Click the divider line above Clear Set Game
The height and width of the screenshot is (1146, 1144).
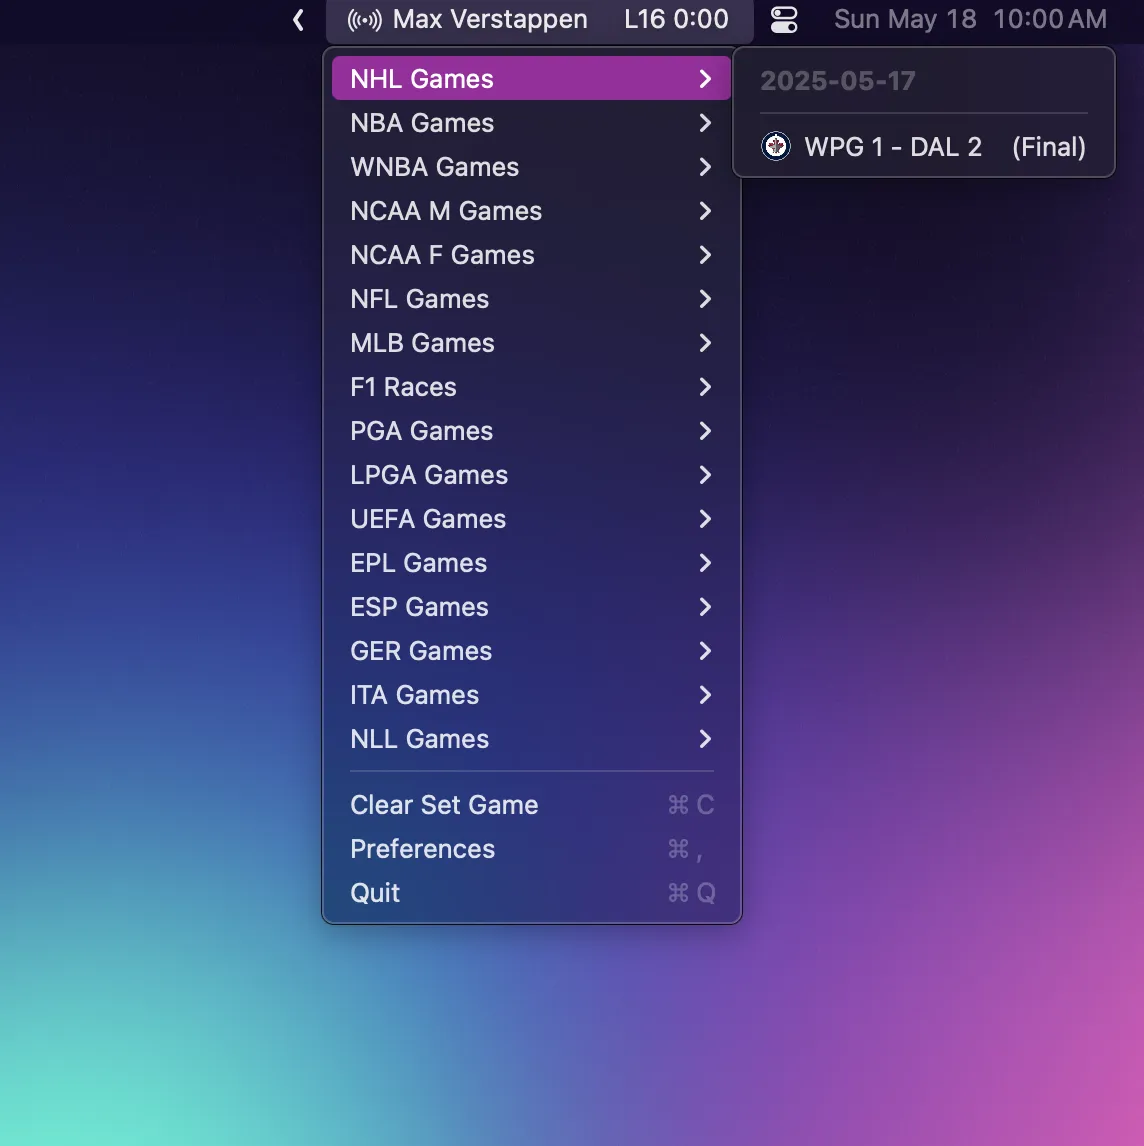(x=531, y=772)
